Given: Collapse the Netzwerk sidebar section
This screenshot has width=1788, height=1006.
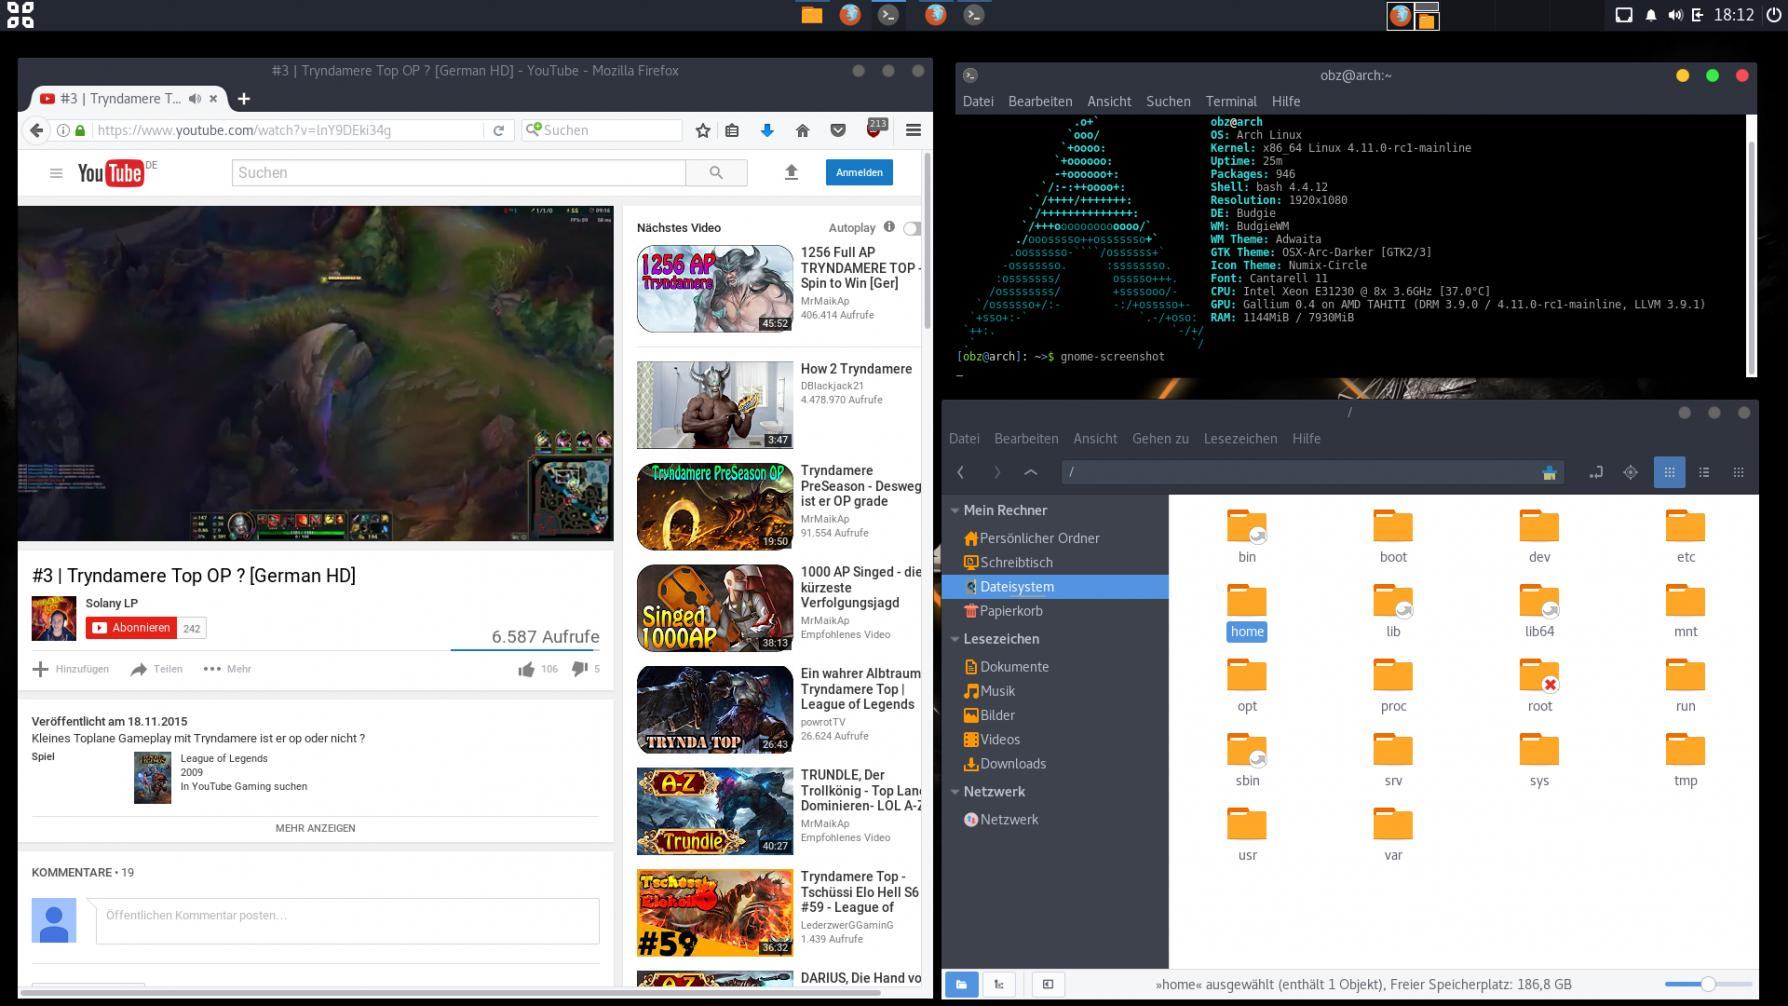Looking at the screenshot, I should click(955, 792).
